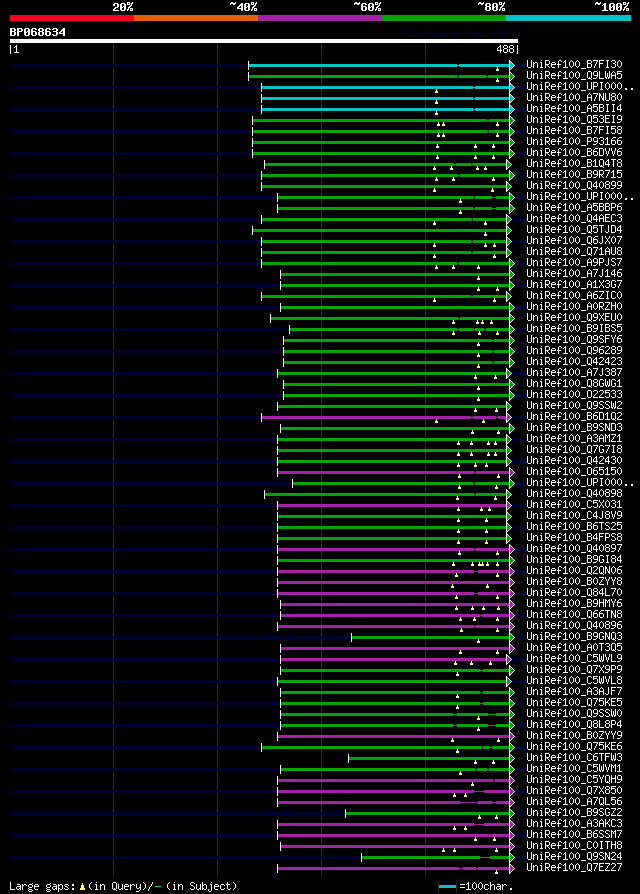Image resolution: width=640 pixels, height=894 pixels.
Task: Click the cyan ~100% identity legend segment
Action: tap(568, 18)
